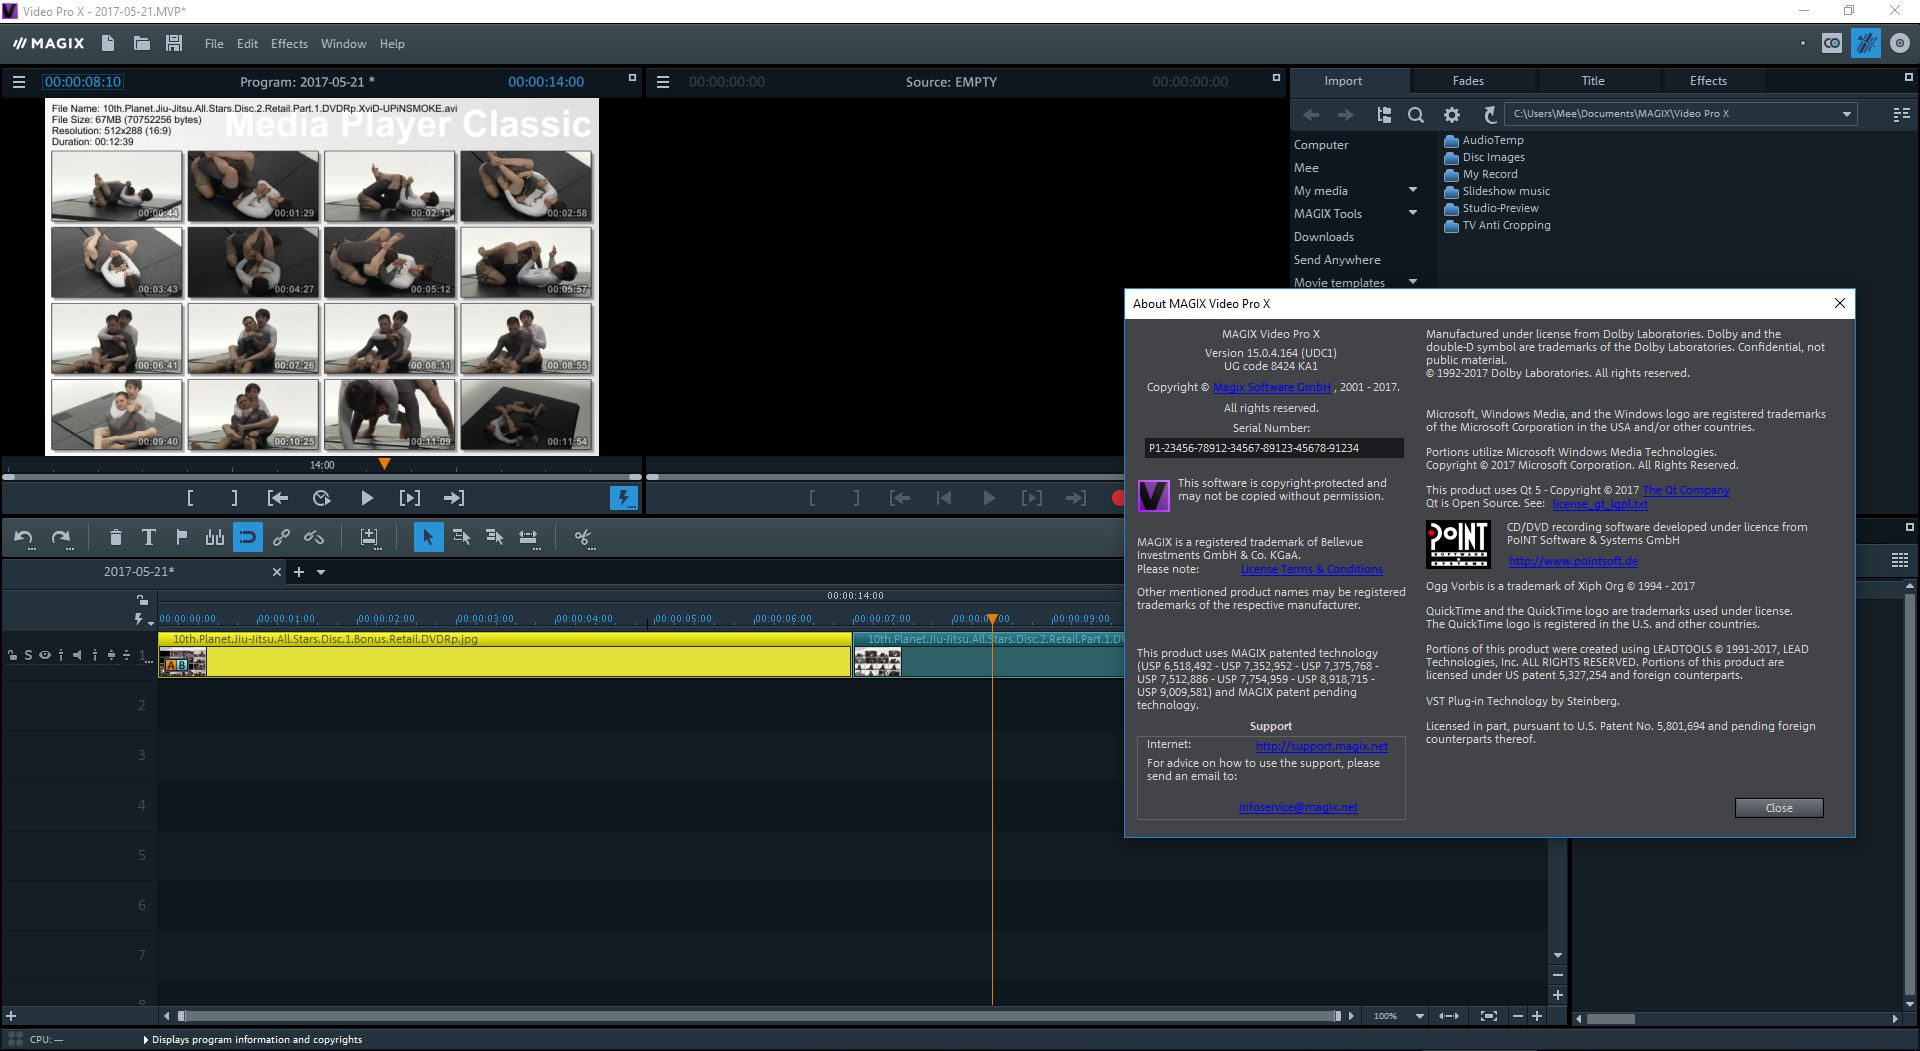This screenshot has height=1051, width=1920.
Task: Select the single-track mouse mode icon
Action: coord(461,538)
